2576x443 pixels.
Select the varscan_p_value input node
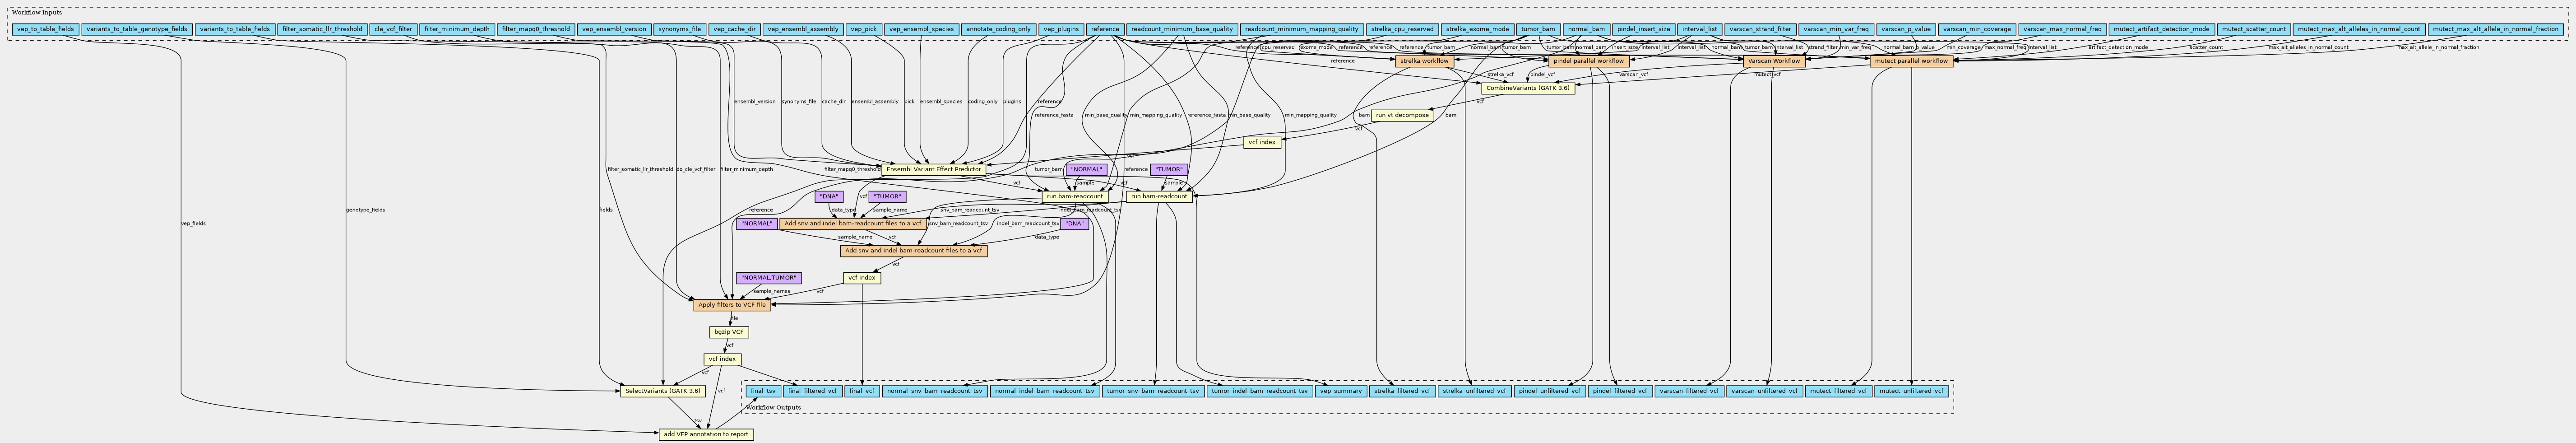click(x=1906, y=29)
